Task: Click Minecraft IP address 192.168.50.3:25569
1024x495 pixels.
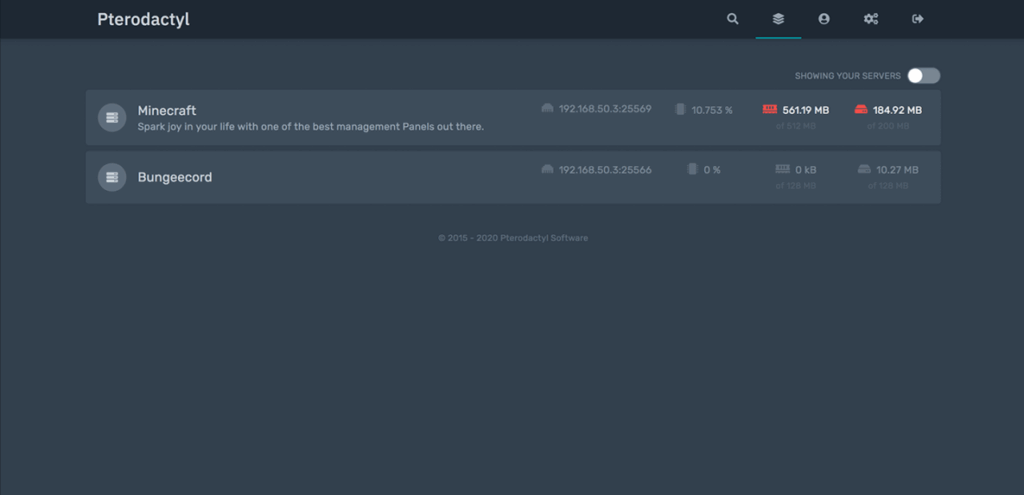Action: (605, 109)
